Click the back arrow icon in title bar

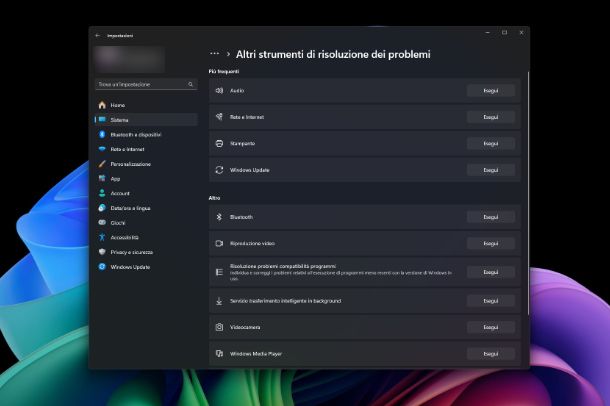(98, 35)
